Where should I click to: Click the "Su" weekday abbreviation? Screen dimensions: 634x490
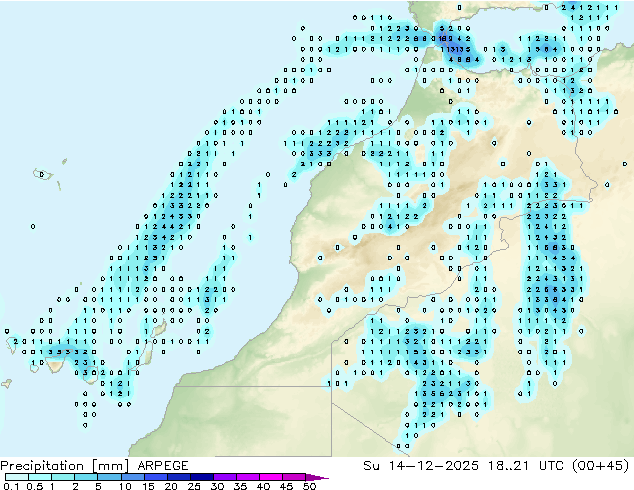tap(371, 466)
